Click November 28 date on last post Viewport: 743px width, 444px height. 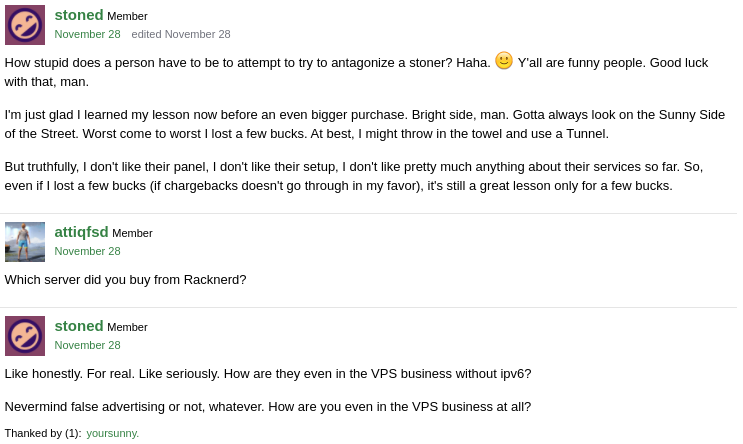pos(87,345)
